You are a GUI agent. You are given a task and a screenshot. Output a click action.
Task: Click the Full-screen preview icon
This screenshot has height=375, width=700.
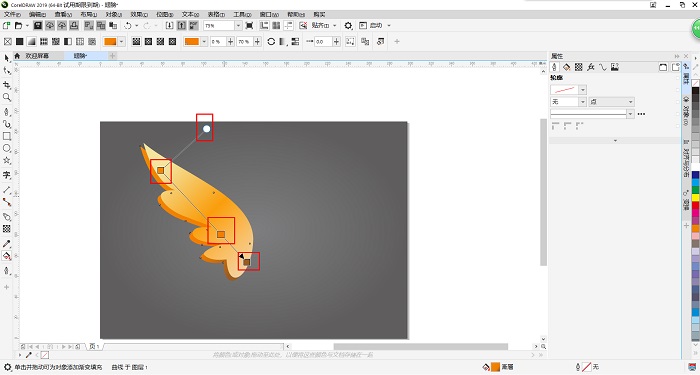pos(250,25)
